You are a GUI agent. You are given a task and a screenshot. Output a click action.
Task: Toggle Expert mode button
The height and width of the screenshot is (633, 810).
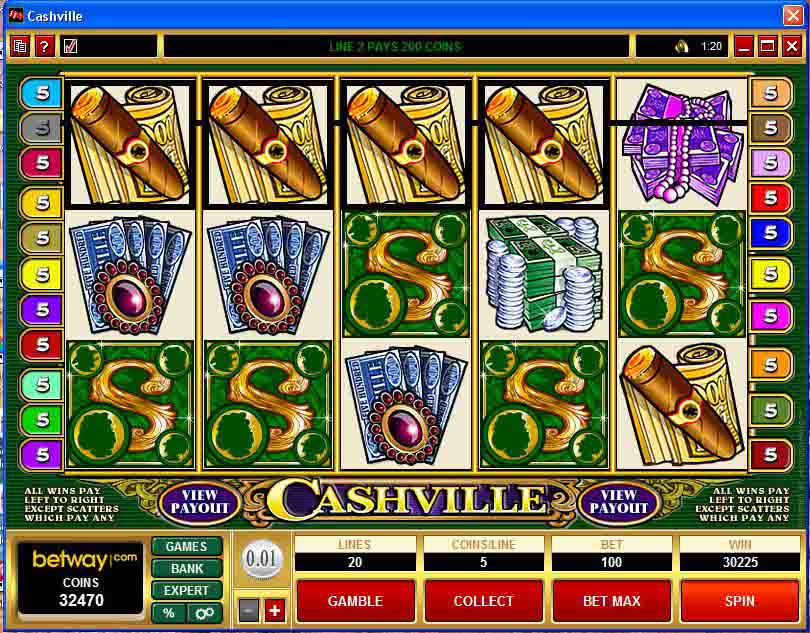pyautogui.click(x=186, y=591)
